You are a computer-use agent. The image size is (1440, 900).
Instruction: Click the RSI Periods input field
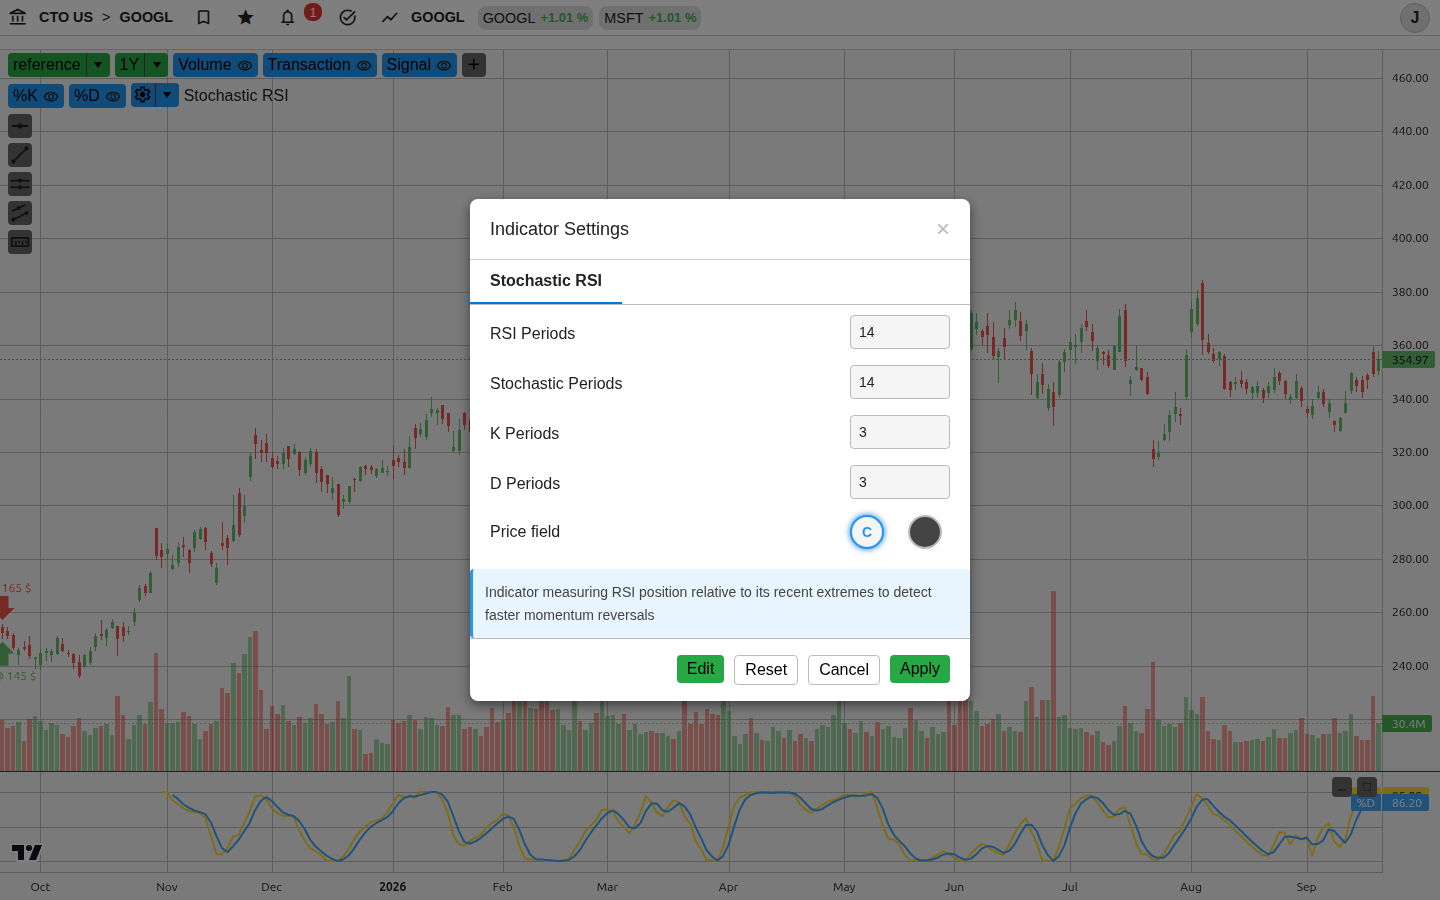pyautogui.click(x=900, y=332)
